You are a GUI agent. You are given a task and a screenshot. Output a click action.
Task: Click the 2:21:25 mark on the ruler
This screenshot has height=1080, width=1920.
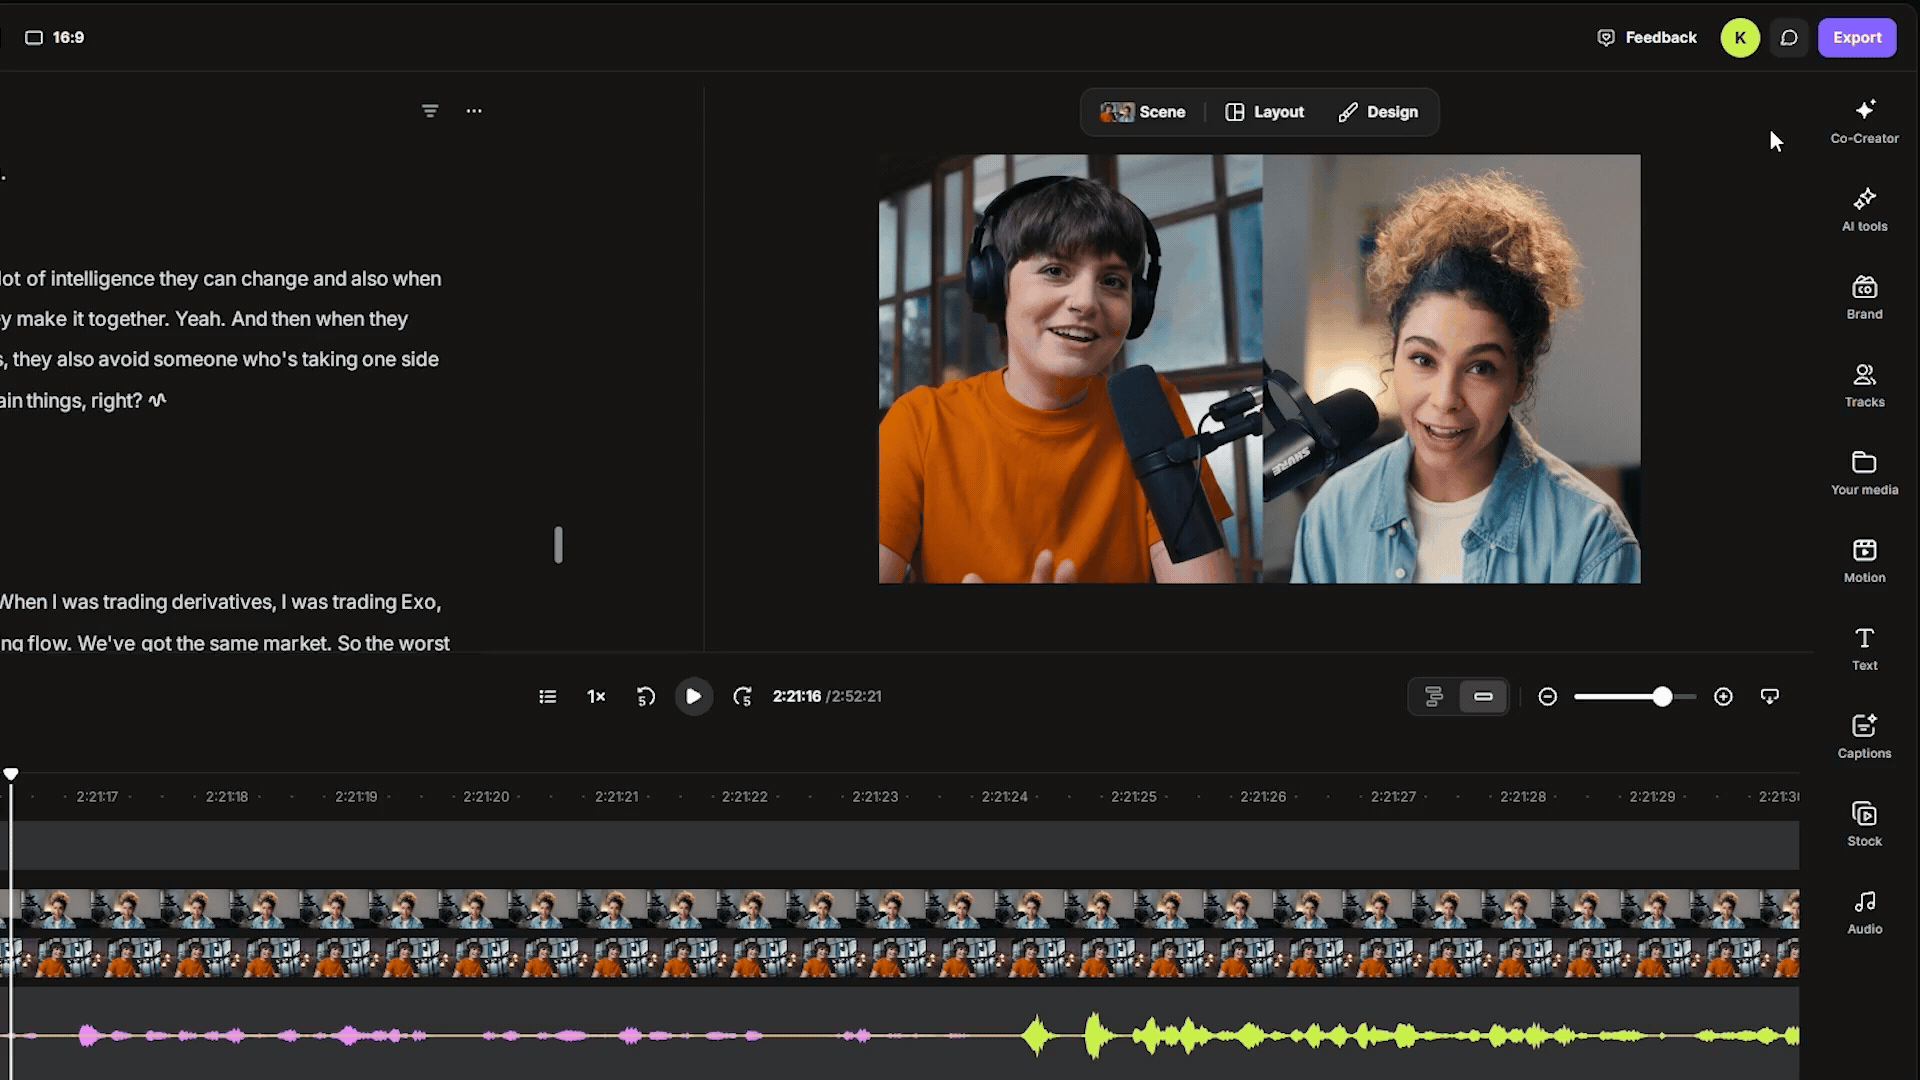pos(1134,797)
